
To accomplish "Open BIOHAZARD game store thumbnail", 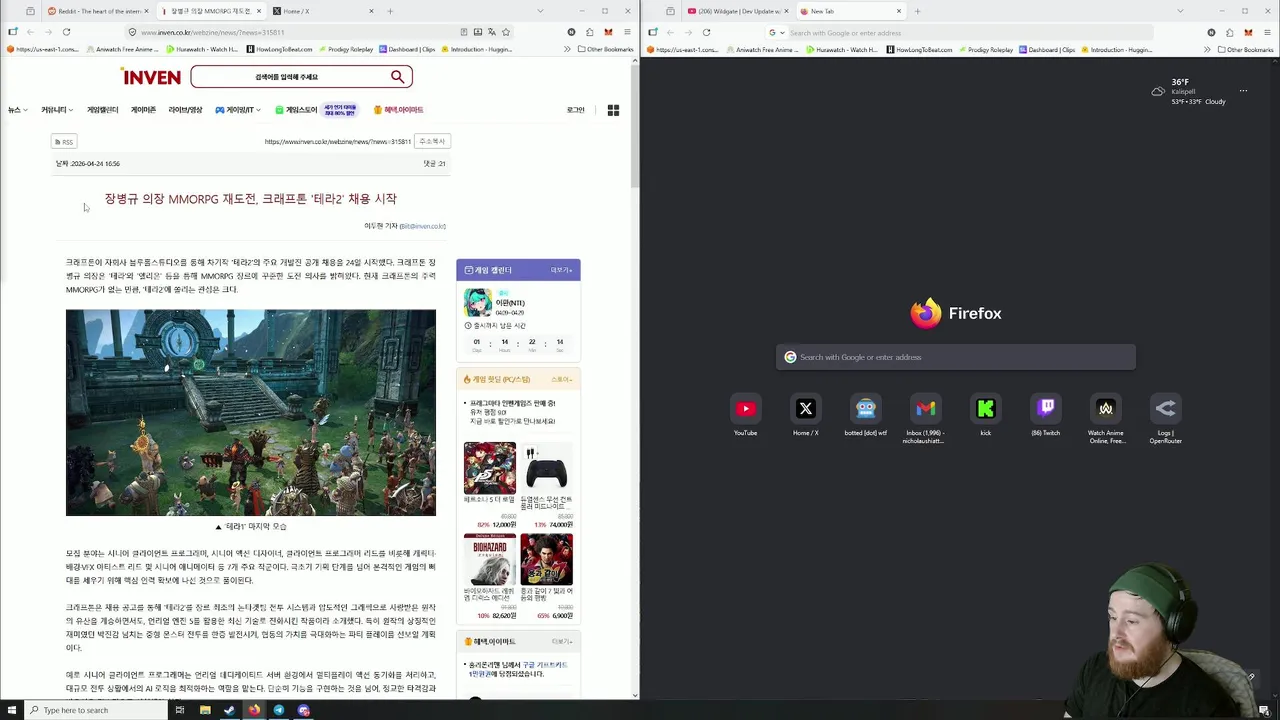I will 490,559.
